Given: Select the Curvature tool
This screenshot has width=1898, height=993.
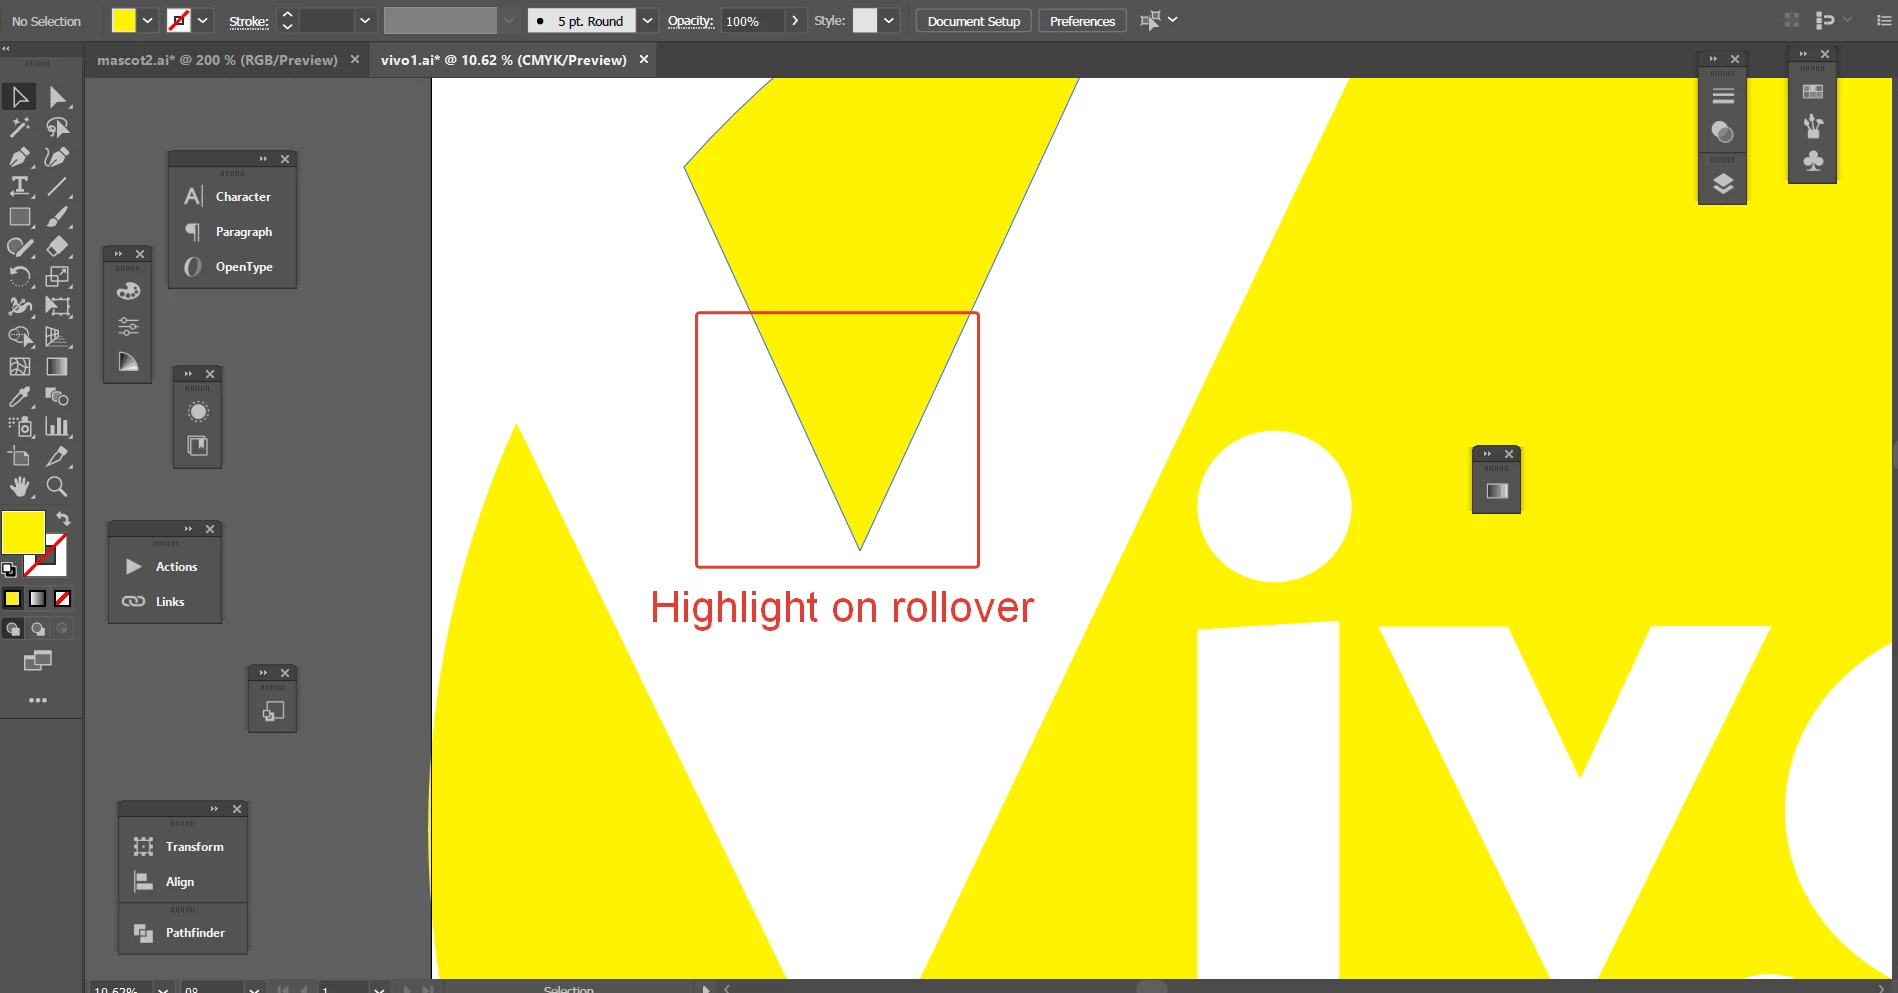Looking at the screenshot, I should (x=57, y=157).
